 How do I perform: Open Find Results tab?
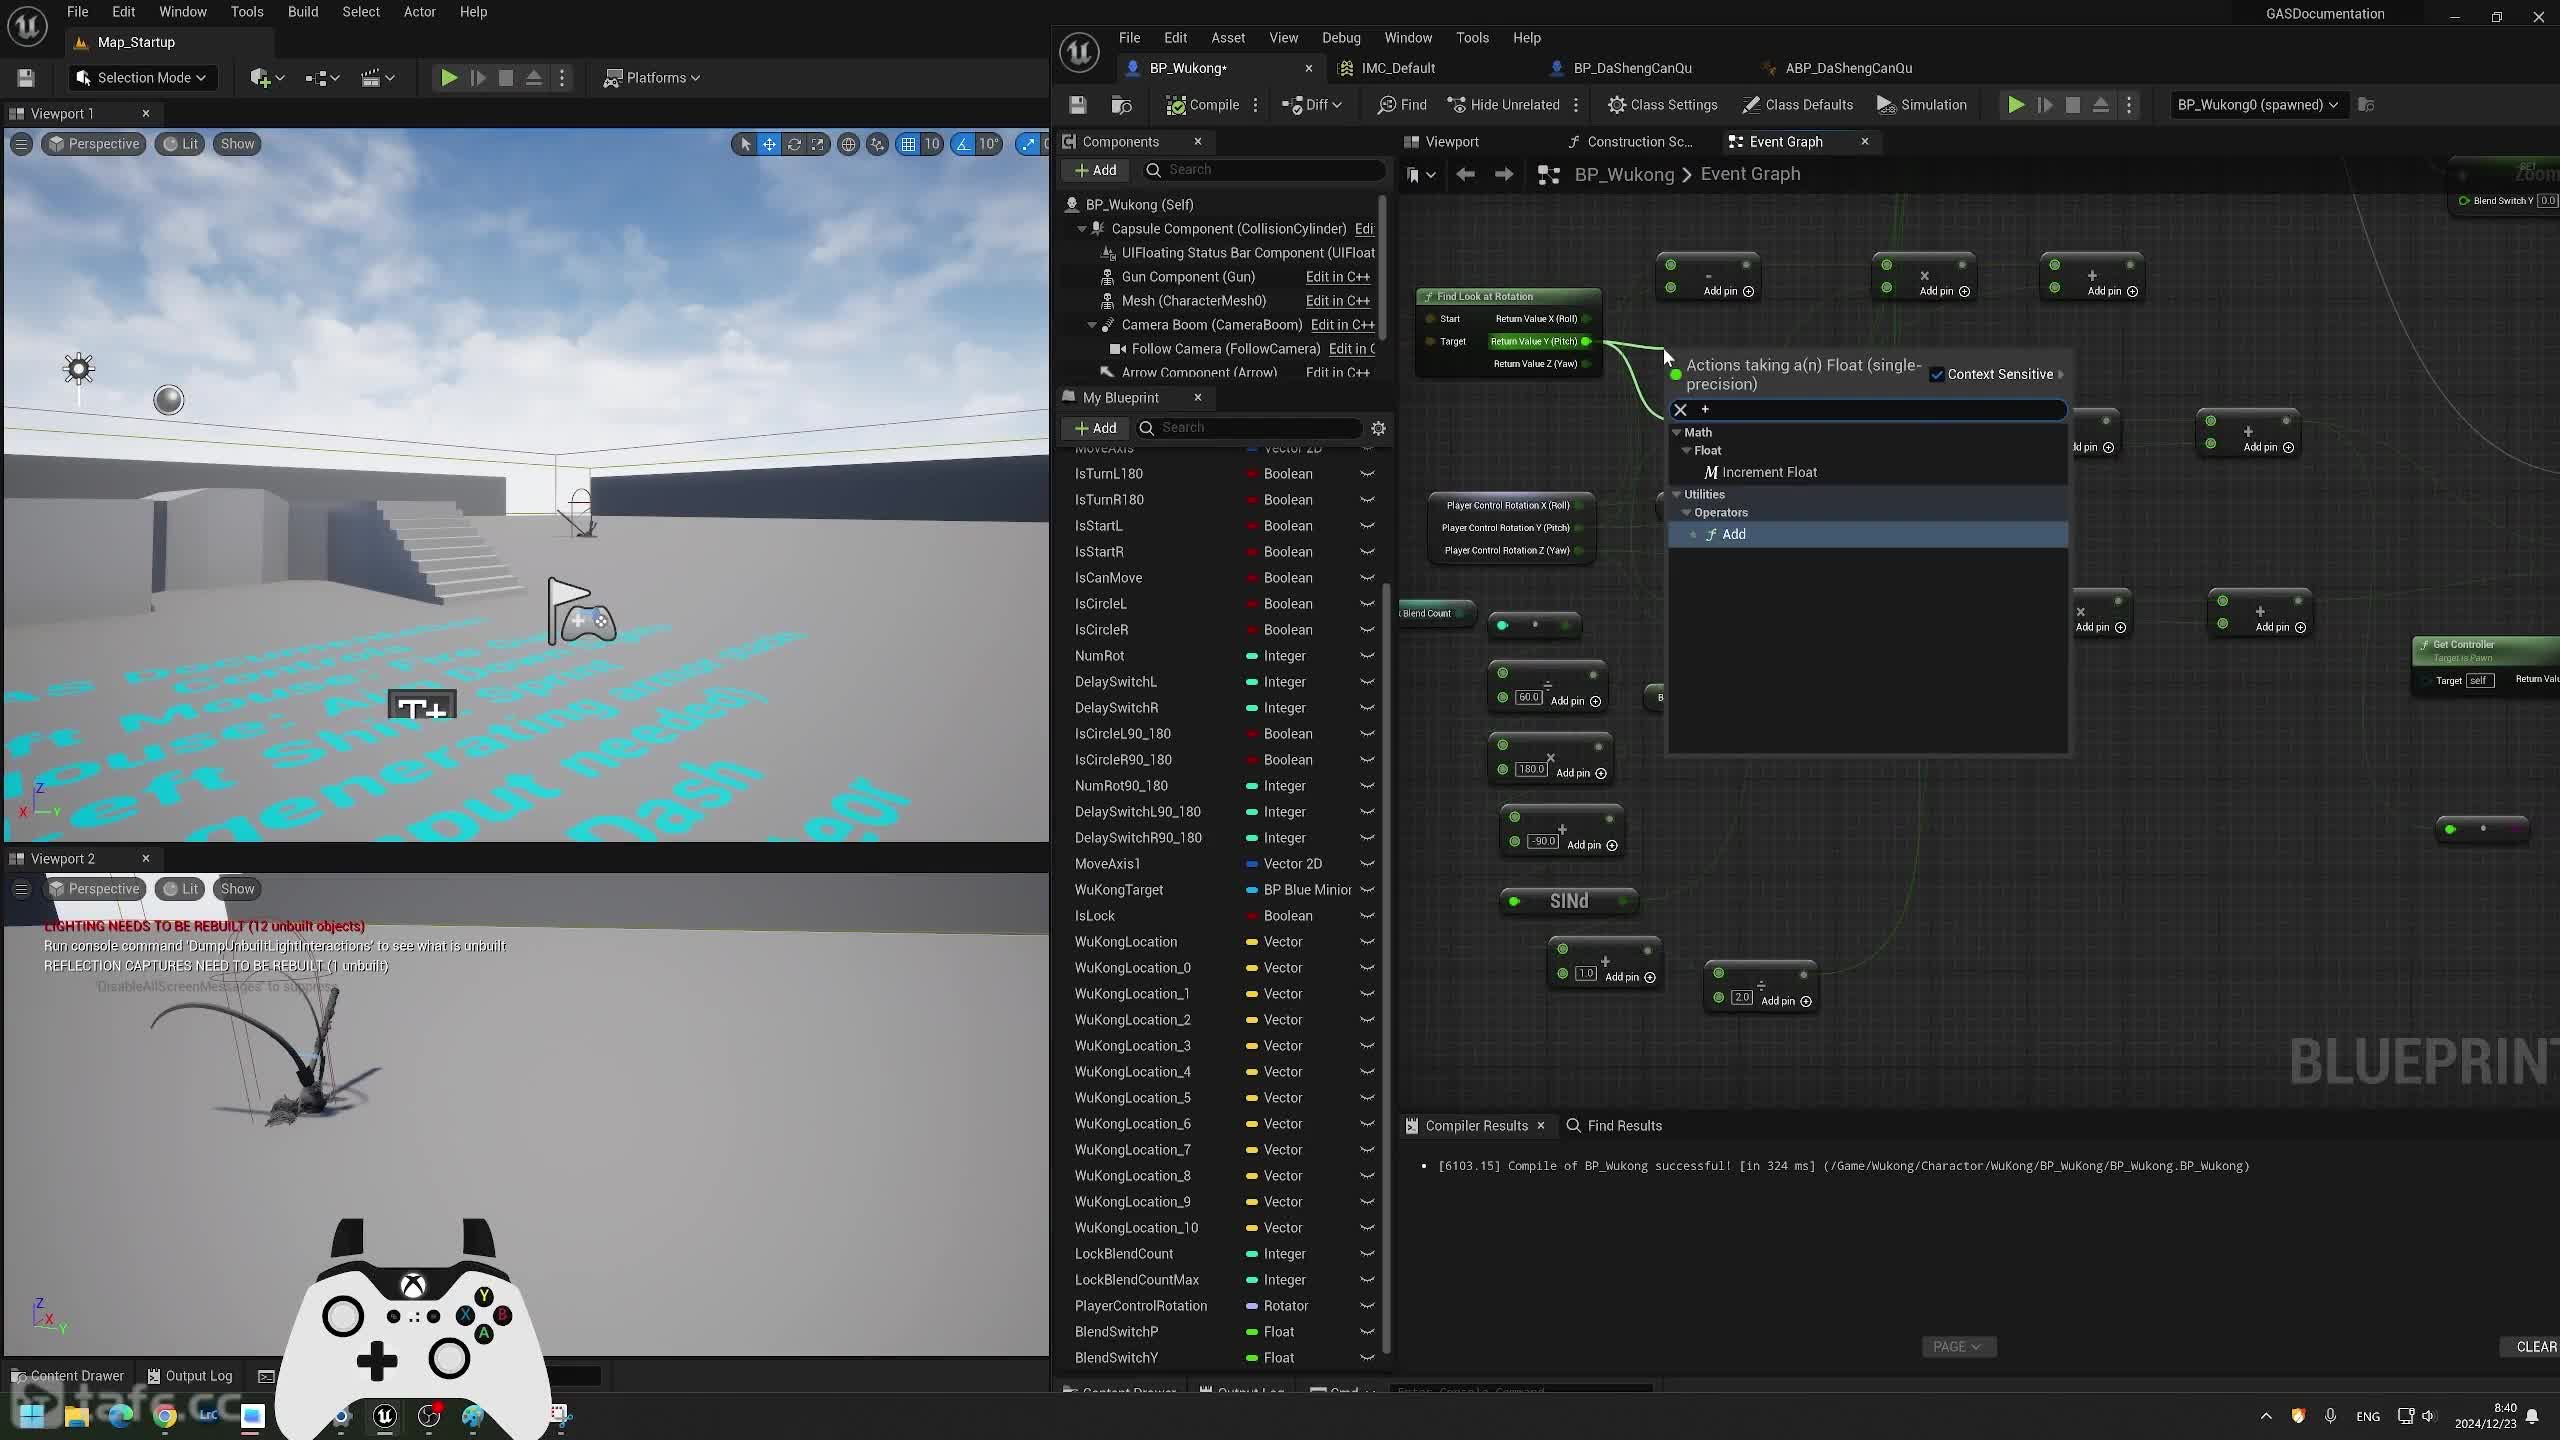click(x=1614, y=1126)
